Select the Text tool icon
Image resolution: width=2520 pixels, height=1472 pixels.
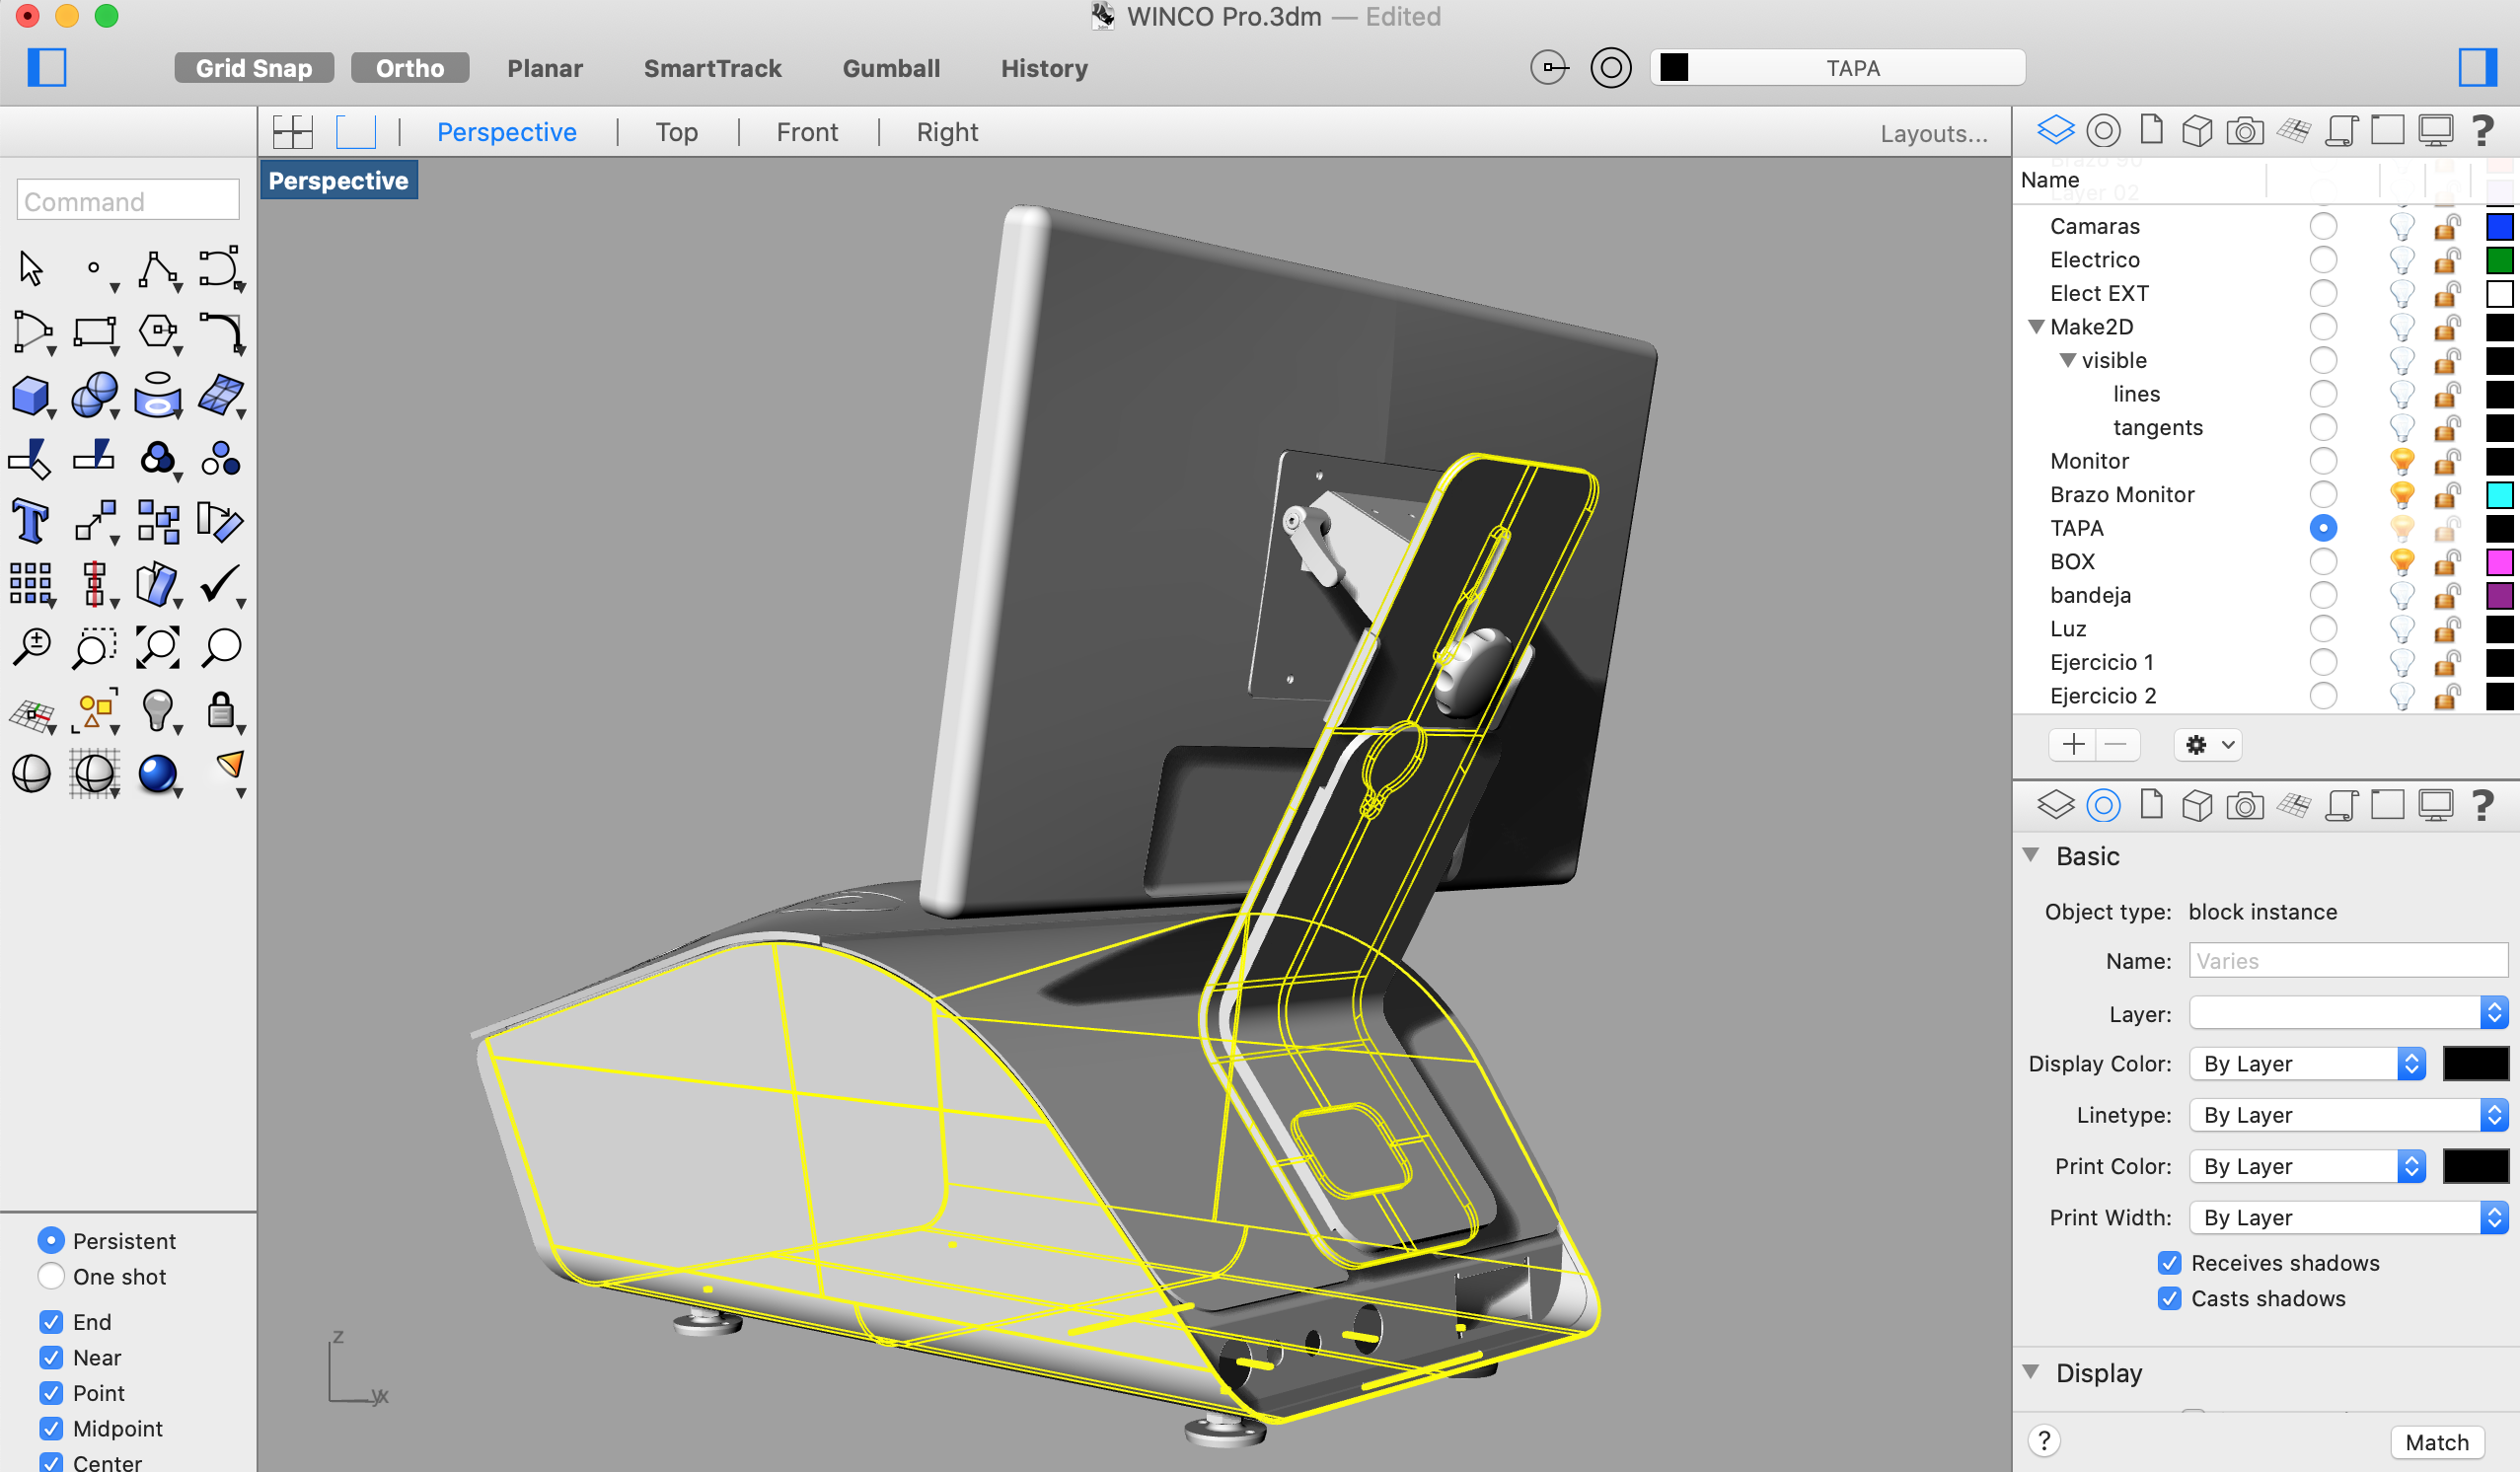tap(31, 521)
